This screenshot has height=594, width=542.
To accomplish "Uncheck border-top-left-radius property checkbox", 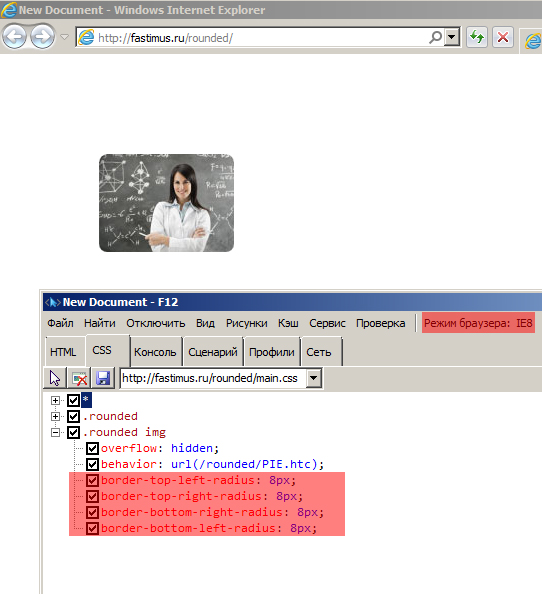I will click(x=92, y=480).
